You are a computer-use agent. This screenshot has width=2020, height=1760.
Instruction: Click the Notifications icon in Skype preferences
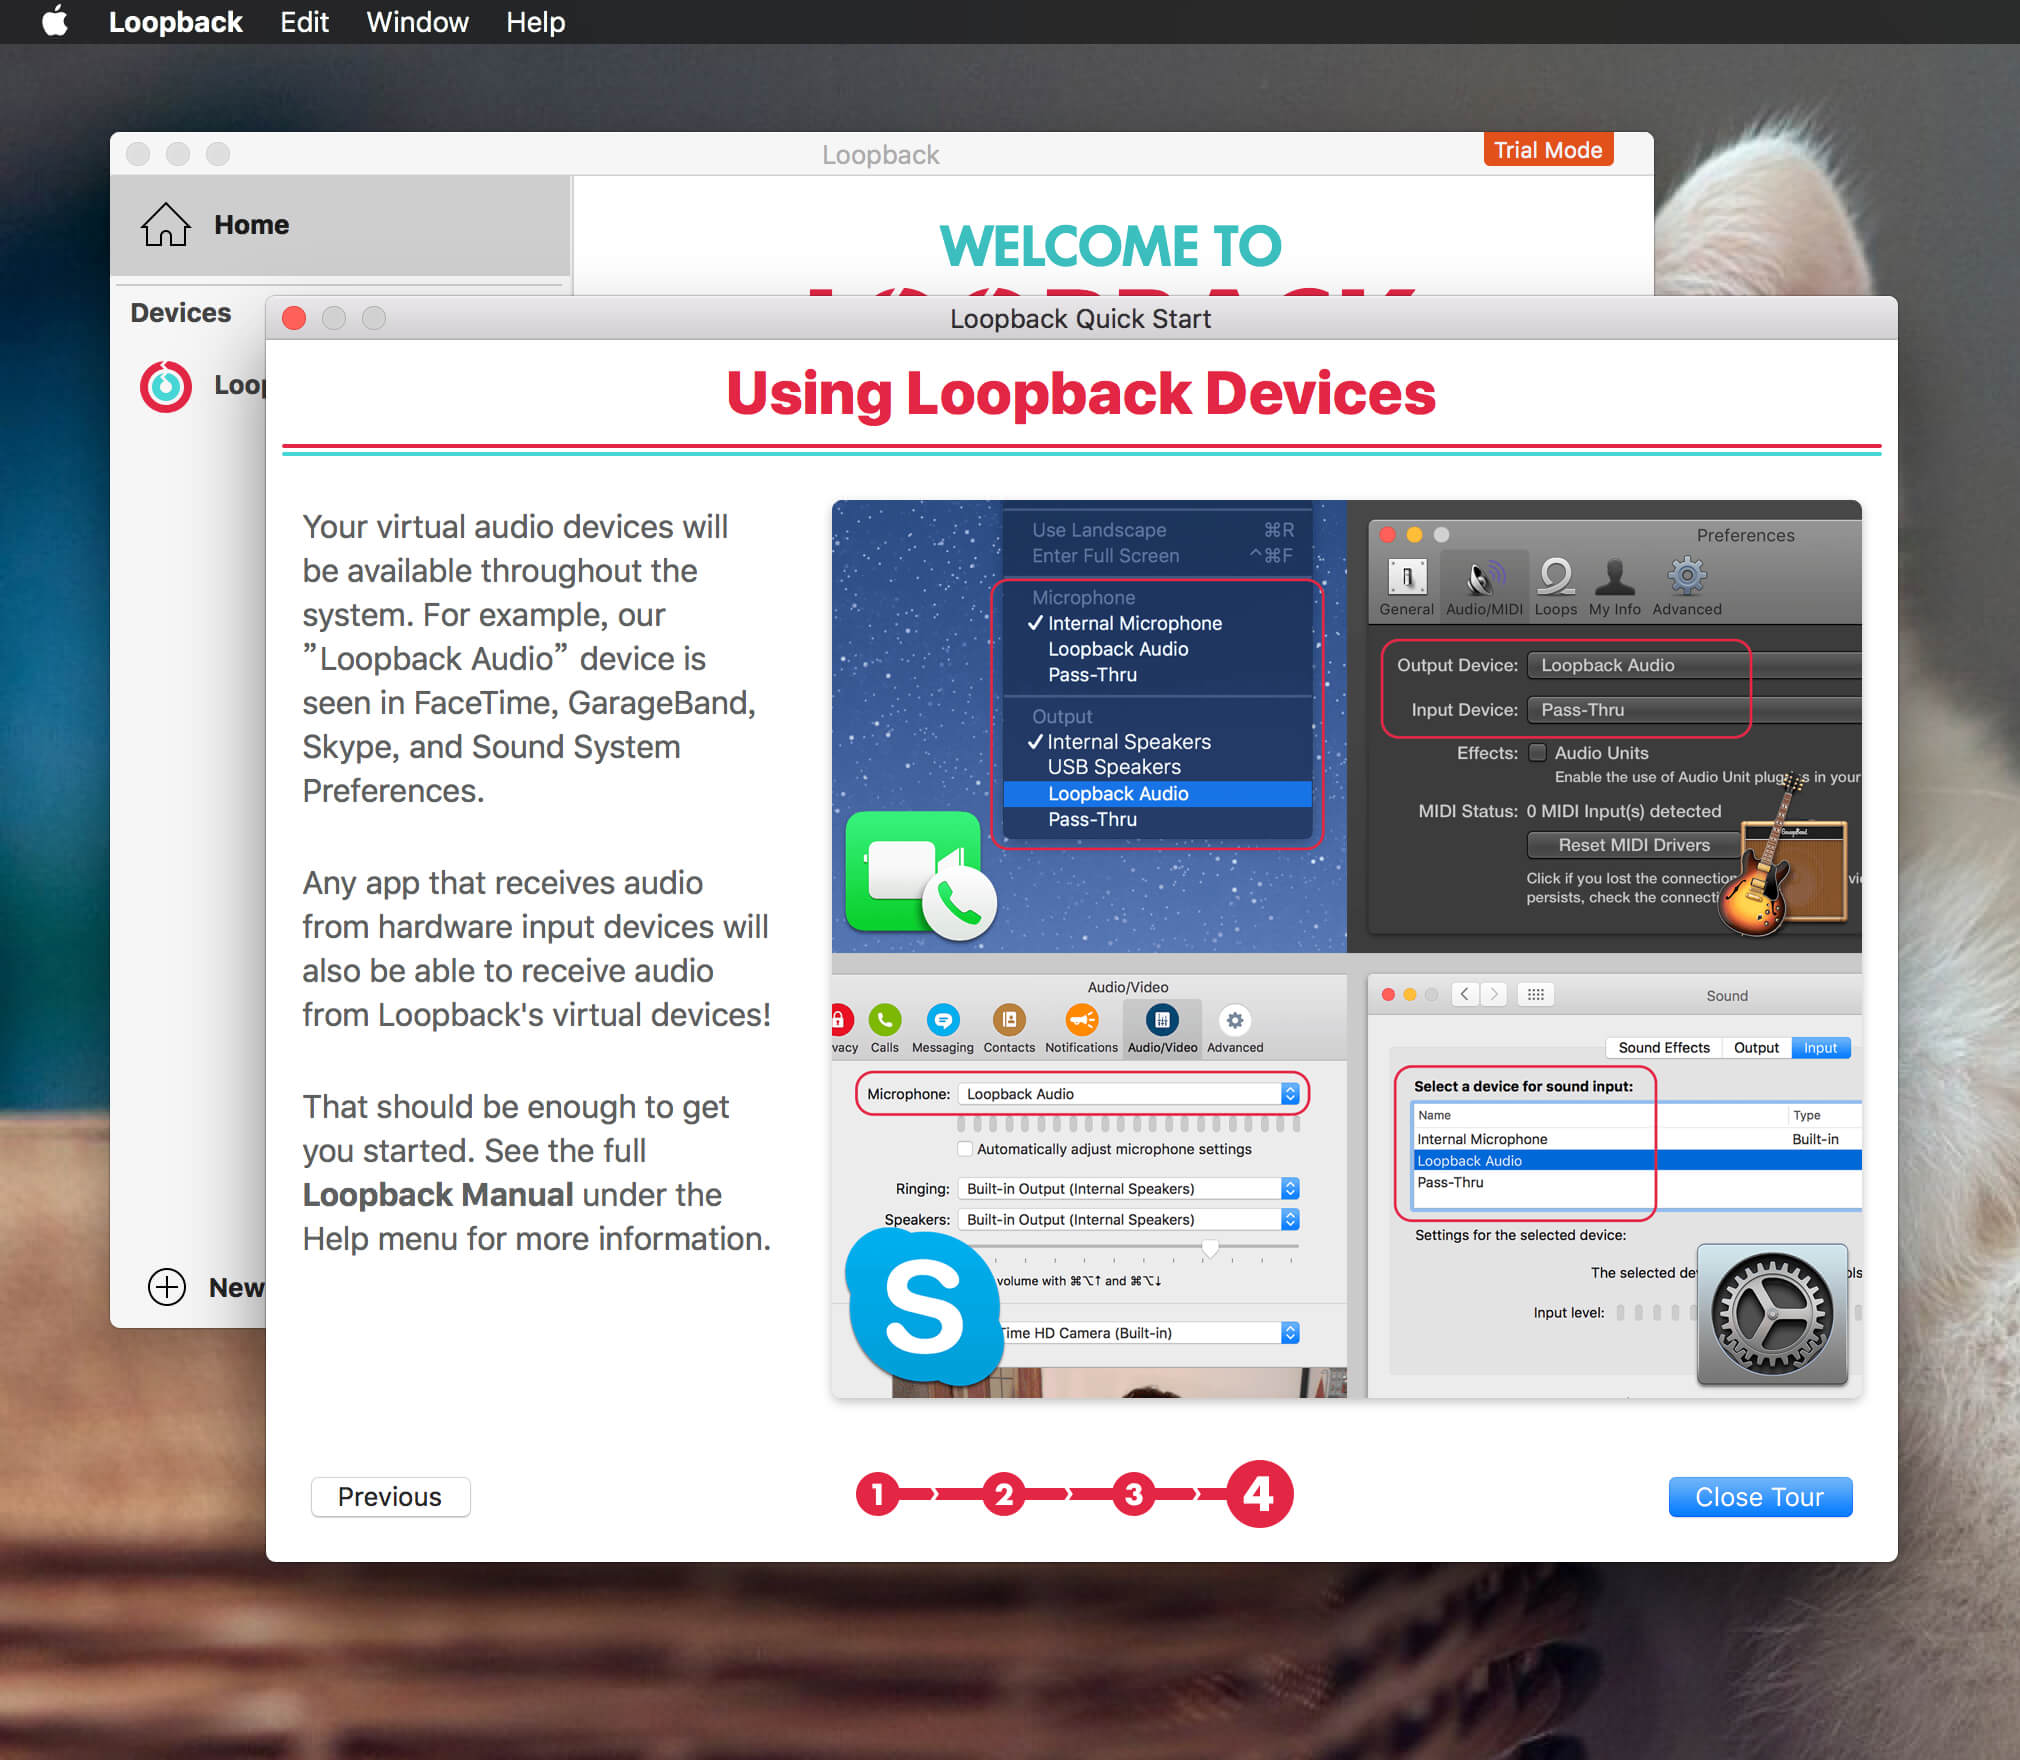1081,1029
